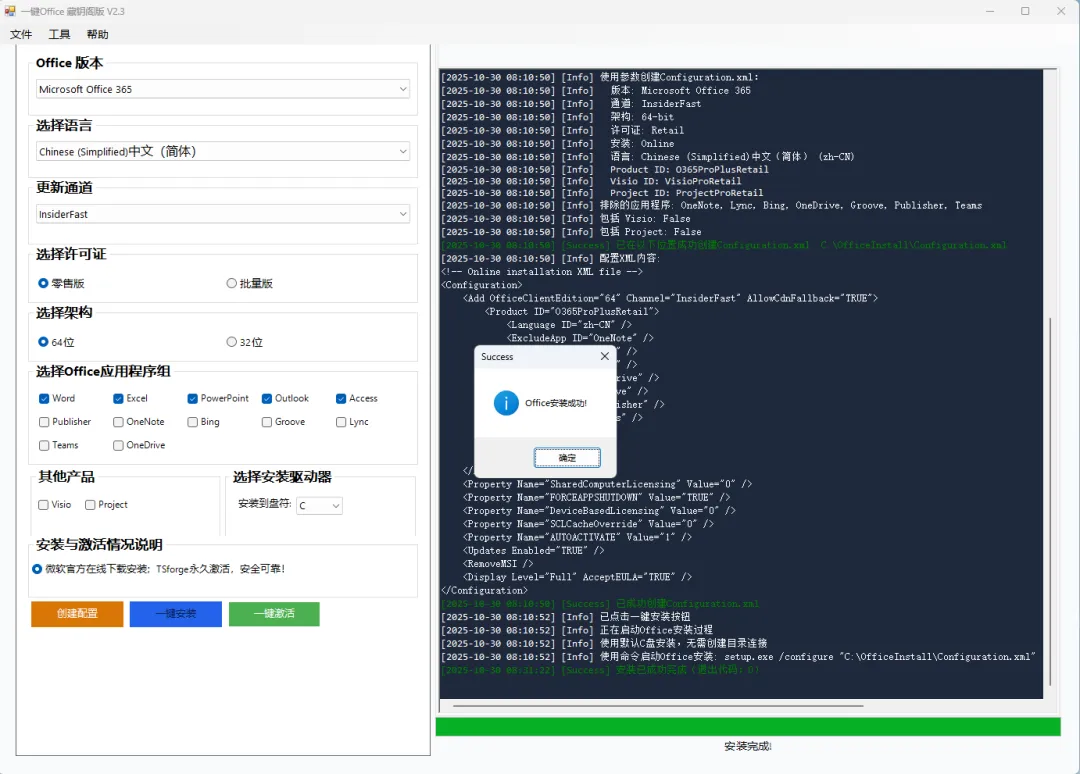1080x774 pixels.
Task: Click the app icon in title bar
Action: 10,11
